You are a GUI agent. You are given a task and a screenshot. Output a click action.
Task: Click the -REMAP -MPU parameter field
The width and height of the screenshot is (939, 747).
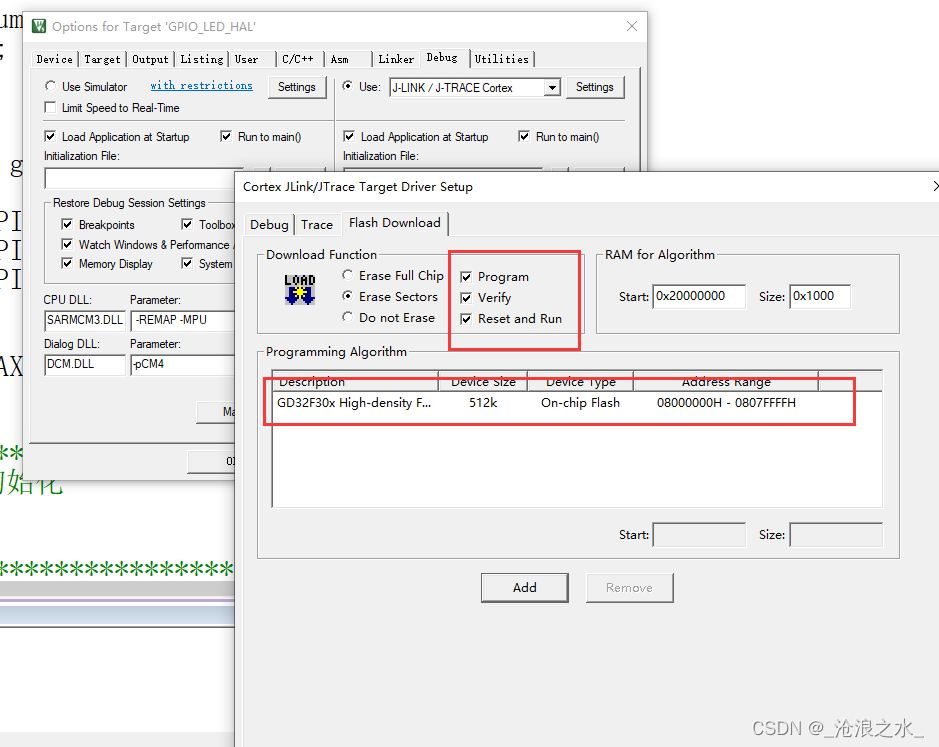(183, 320)
